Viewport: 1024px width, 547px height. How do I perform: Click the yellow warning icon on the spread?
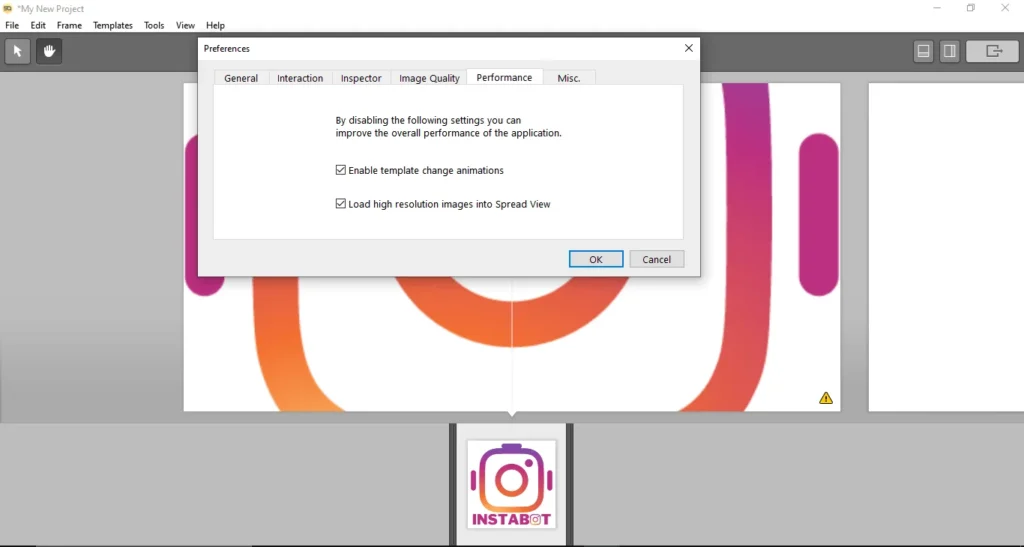pos(826,398)
